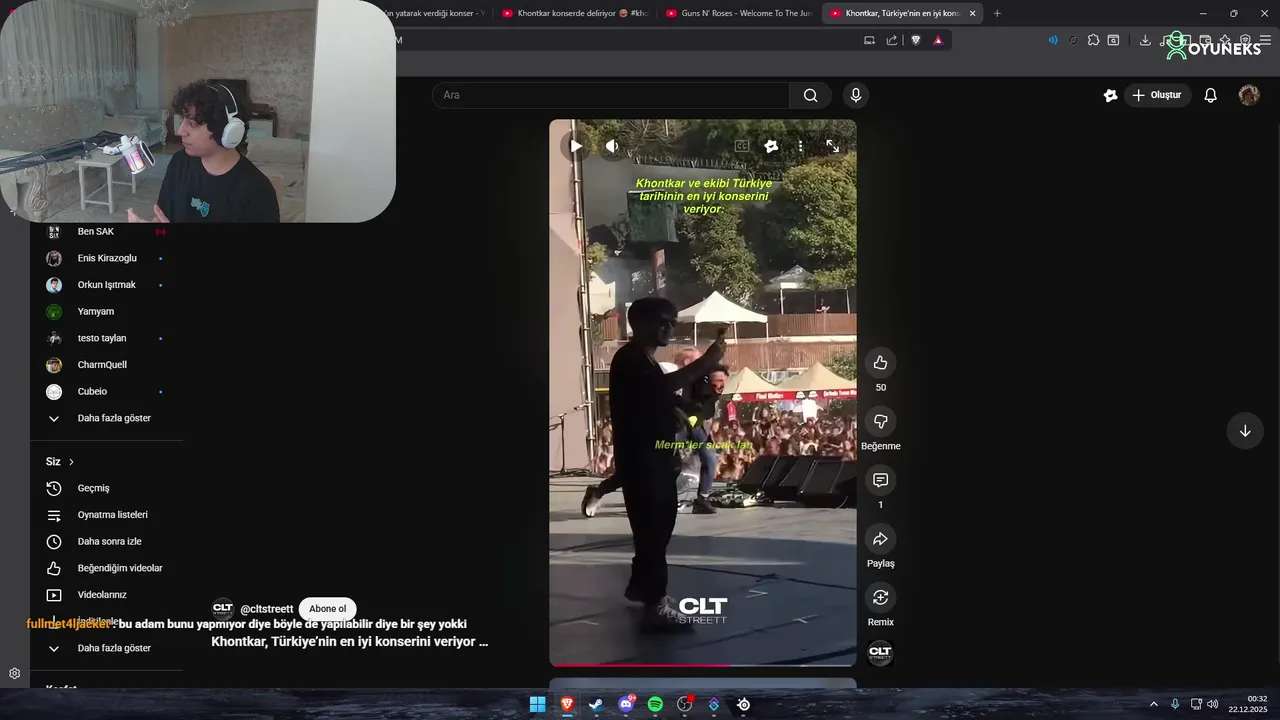Close the active Khontkar Türkiye'nin tab
This screenshot has height=720, width=1280.
(972, 13)
